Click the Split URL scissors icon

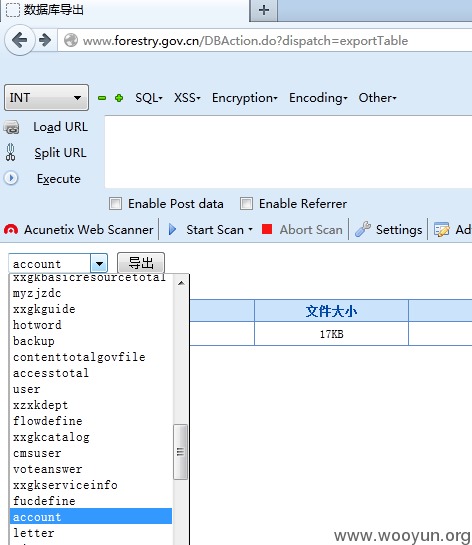pyautogui.click(x=10, y=153)
